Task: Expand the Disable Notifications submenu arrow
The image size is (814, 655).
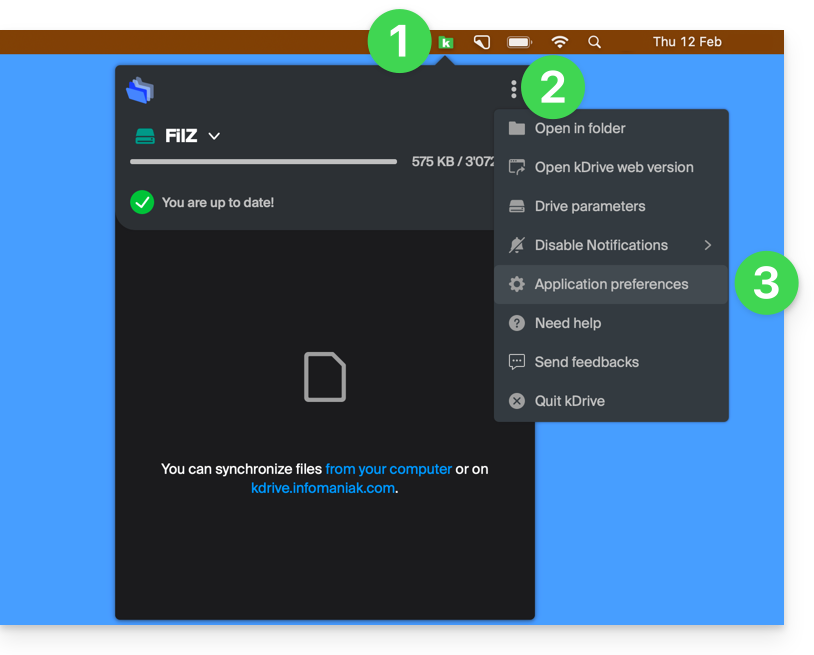Action: [x=708, y=245]
